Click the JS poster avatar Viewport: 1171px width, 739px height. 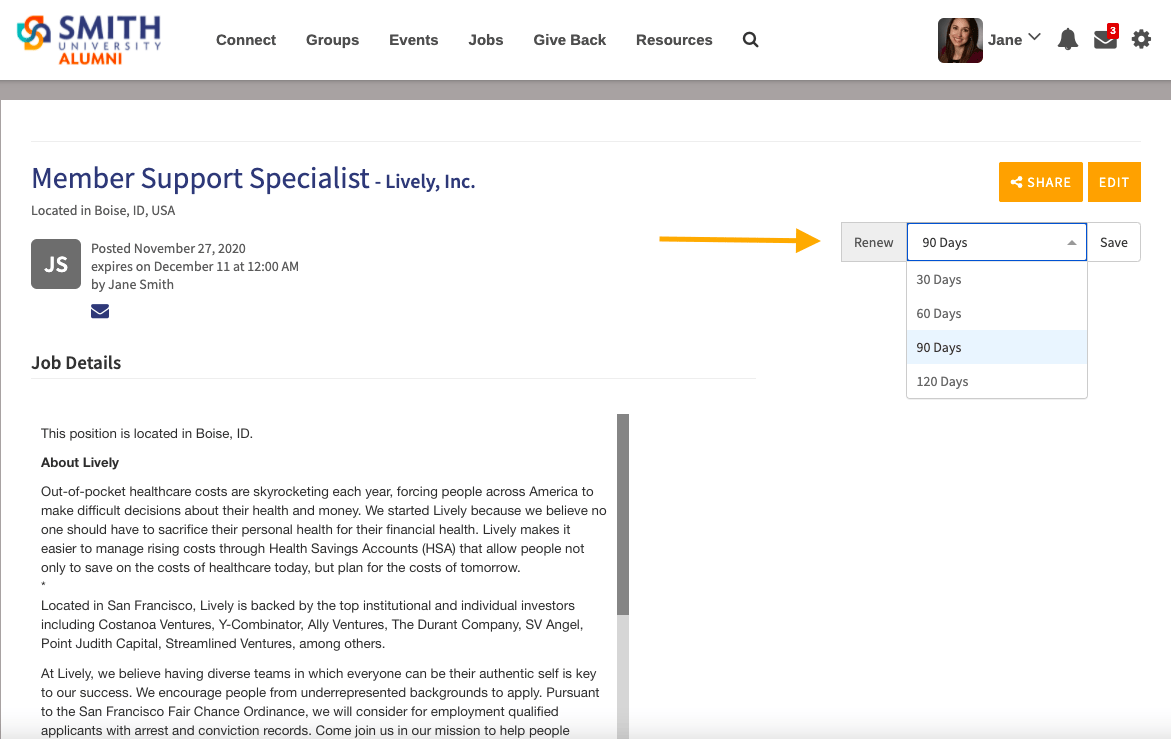coord(56,264)
